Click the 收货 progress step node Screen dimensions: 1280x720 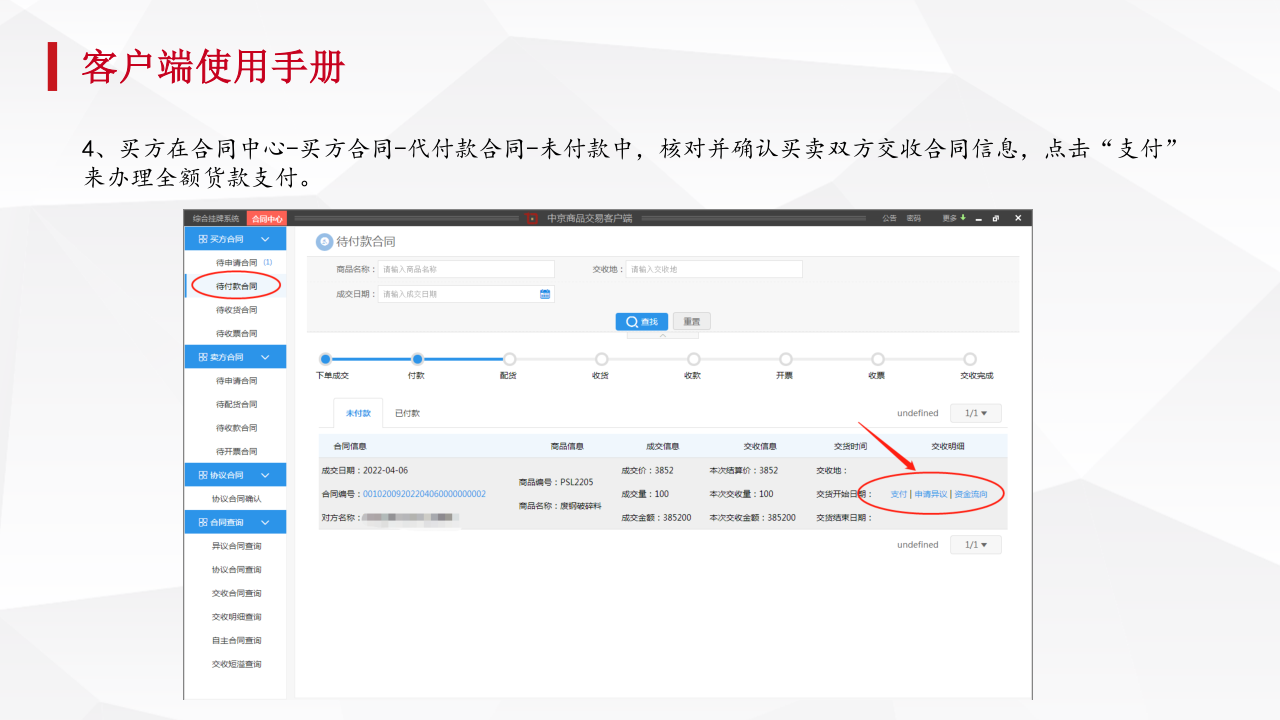click(601, 359)
